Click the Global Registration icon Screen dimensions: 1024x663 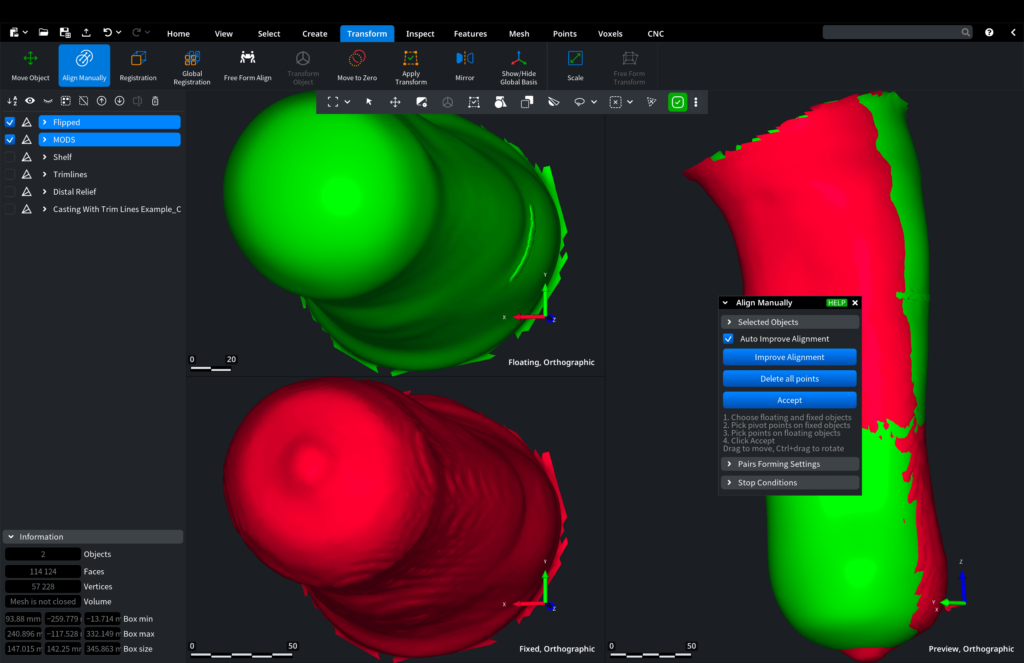pyautogui.click(x=191, y=65)
